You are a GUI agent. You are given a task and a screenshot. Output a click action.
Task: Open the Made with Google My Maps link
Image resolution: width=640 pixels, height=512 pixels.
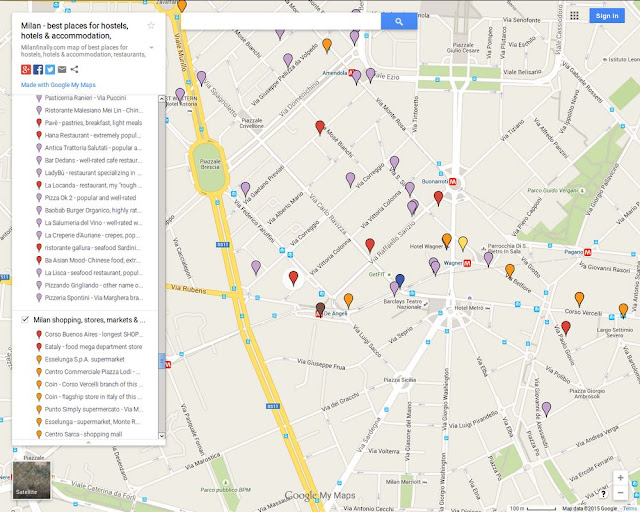tap(58, 85)
